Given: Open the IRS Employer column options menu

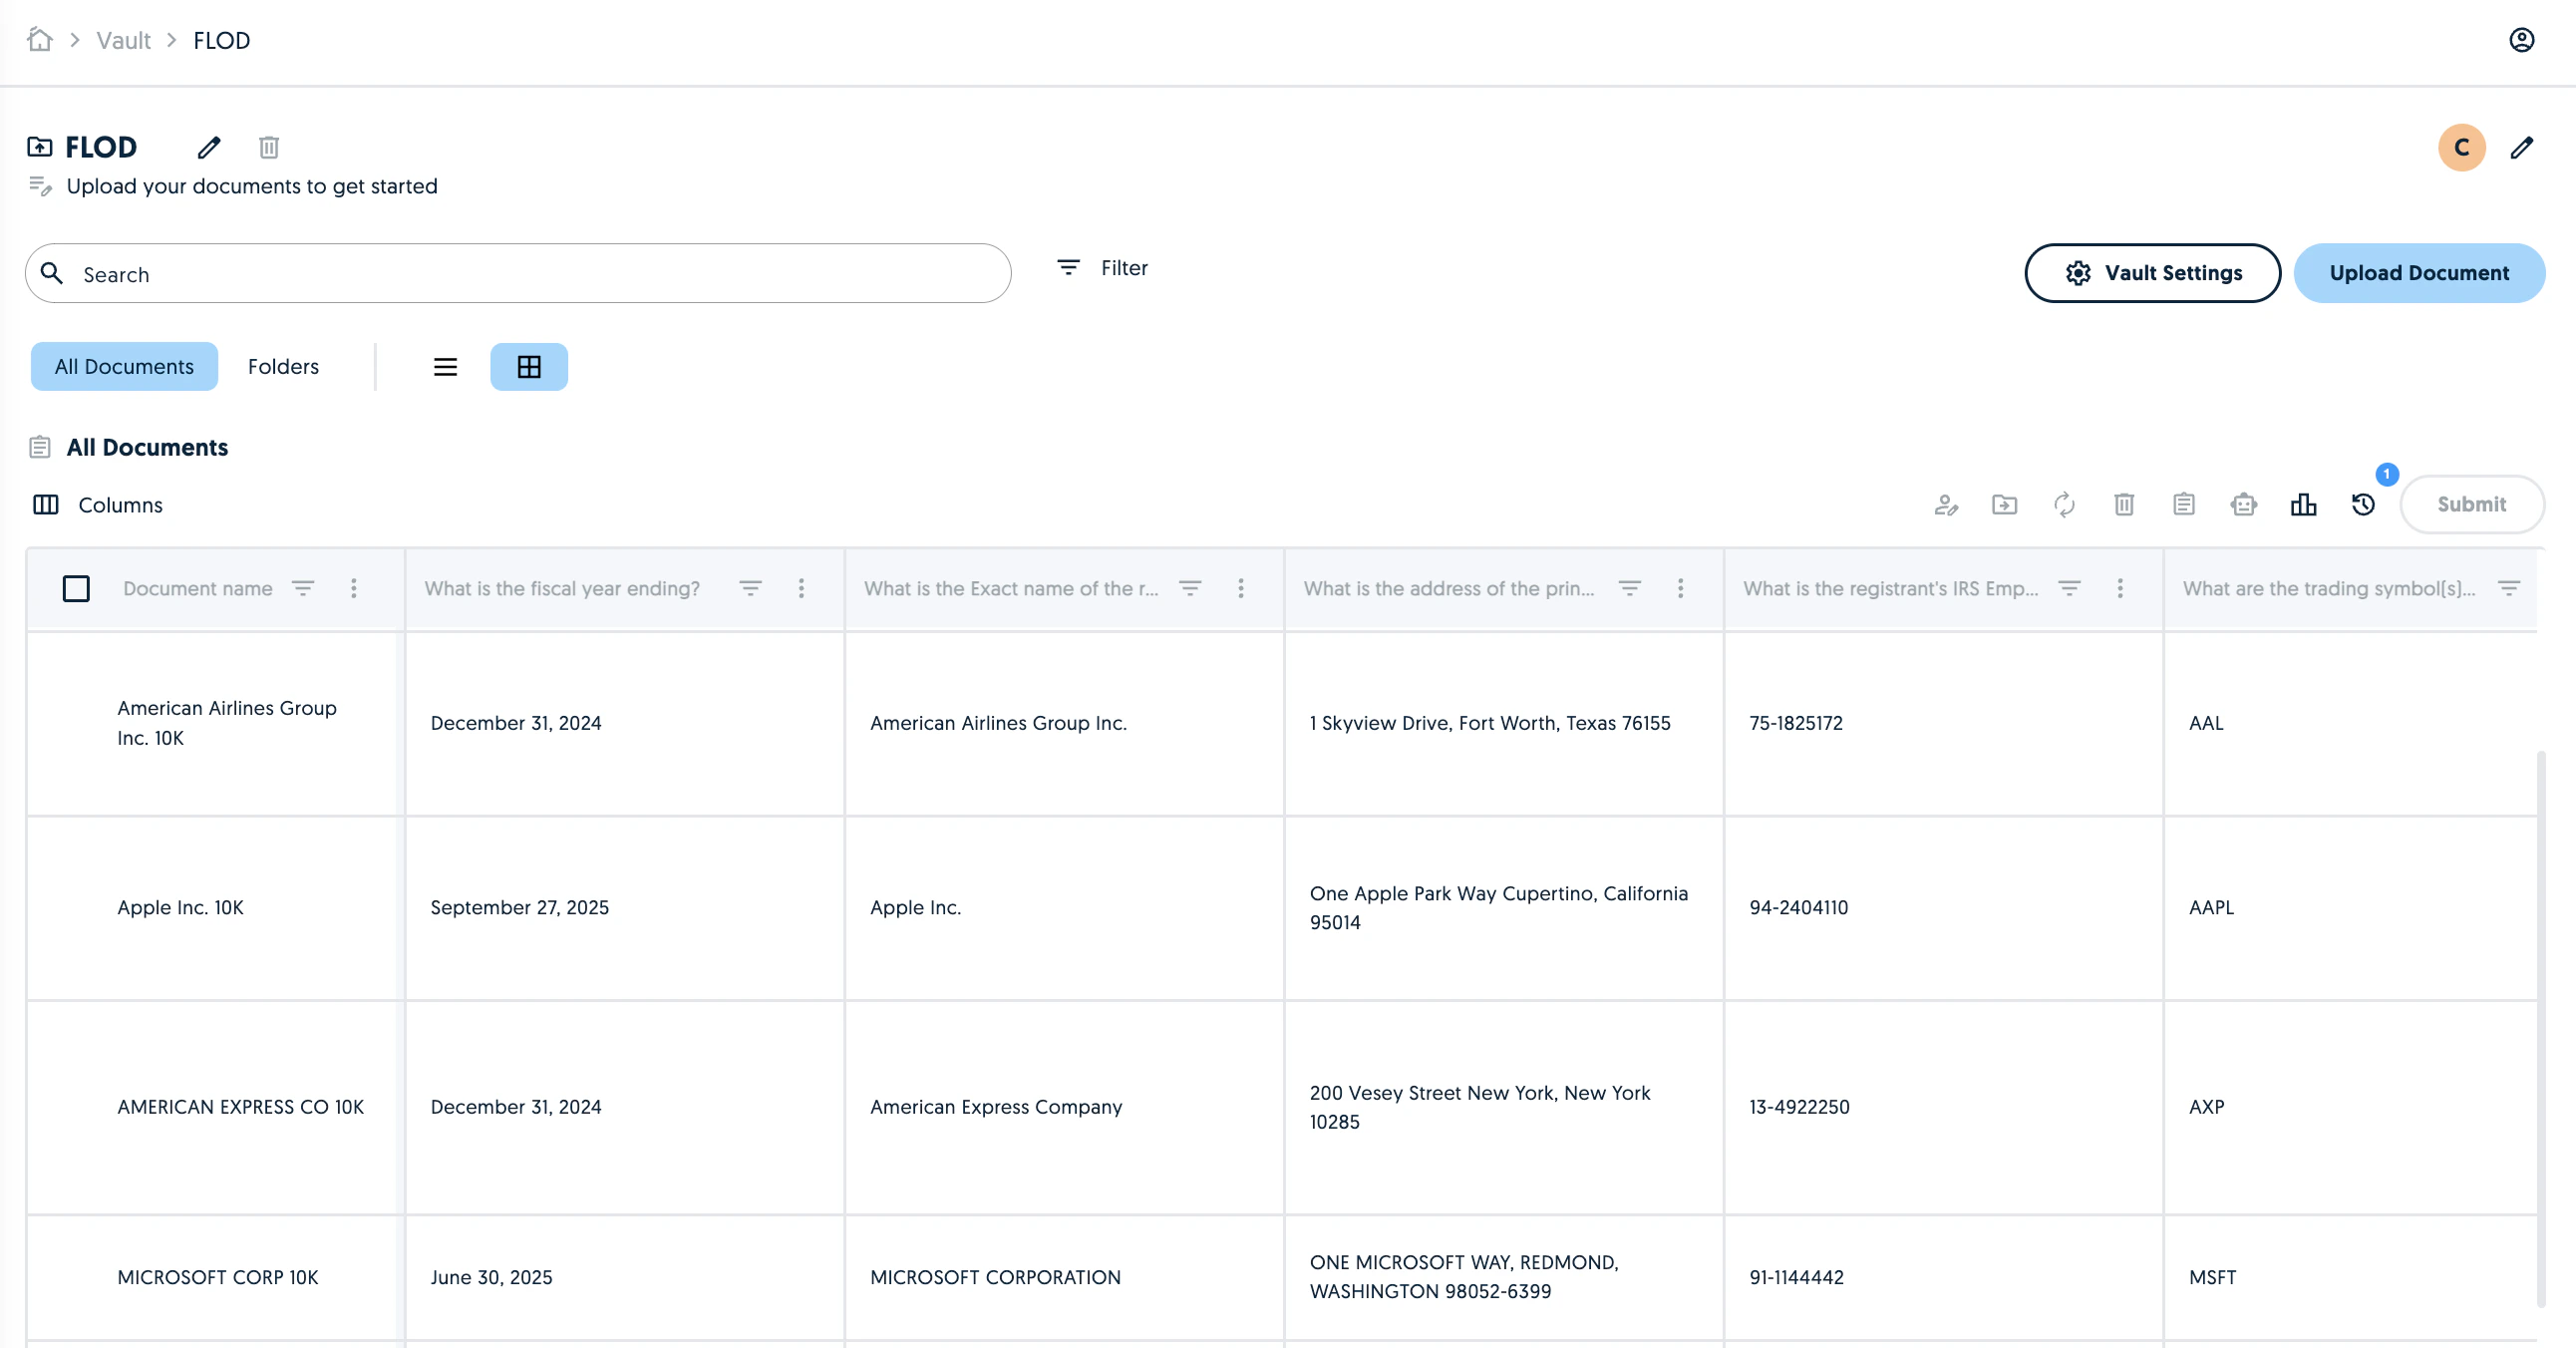Looking at the screenshot, I should [x=2120, y=588].
